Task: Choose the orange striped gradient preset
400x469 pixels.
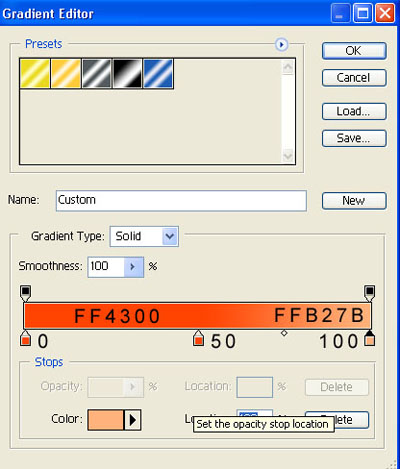Action: (66, 74)
